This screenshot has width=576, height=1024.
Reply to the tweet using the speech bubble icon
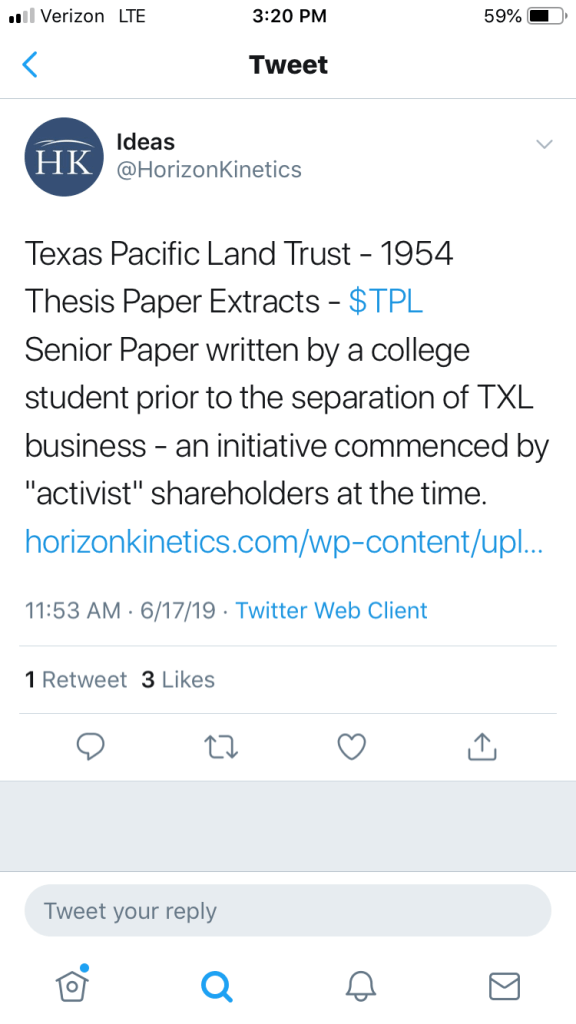point(91,746)
